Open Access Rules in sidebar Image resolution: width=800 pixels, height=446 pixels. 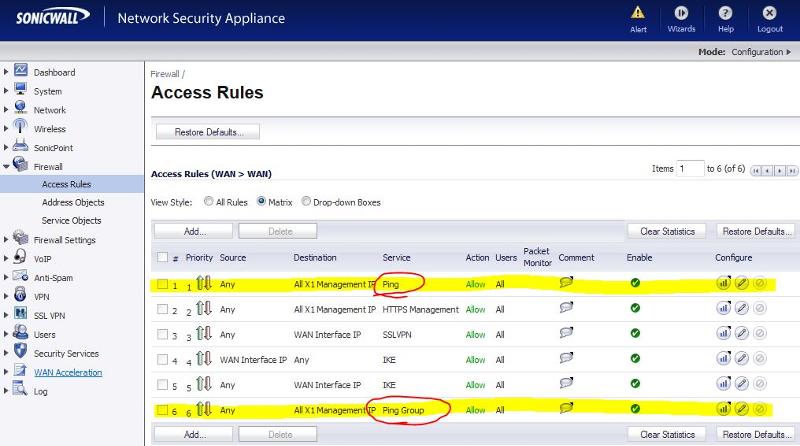tap(66, 184)
